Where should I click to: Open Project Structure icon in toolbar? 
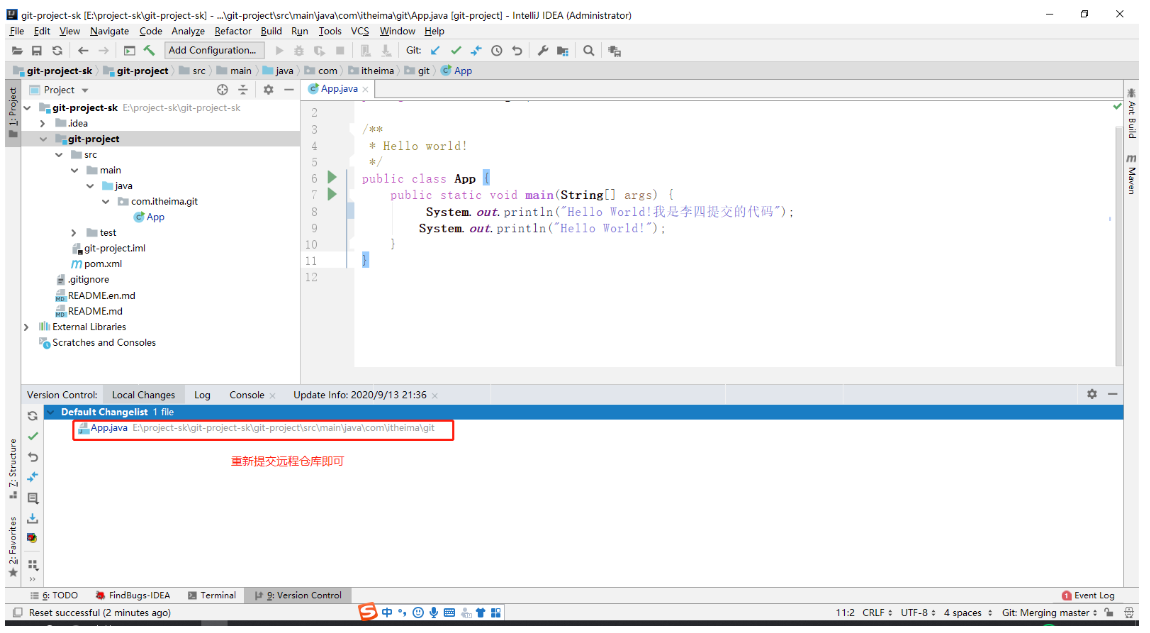point(563,51)
